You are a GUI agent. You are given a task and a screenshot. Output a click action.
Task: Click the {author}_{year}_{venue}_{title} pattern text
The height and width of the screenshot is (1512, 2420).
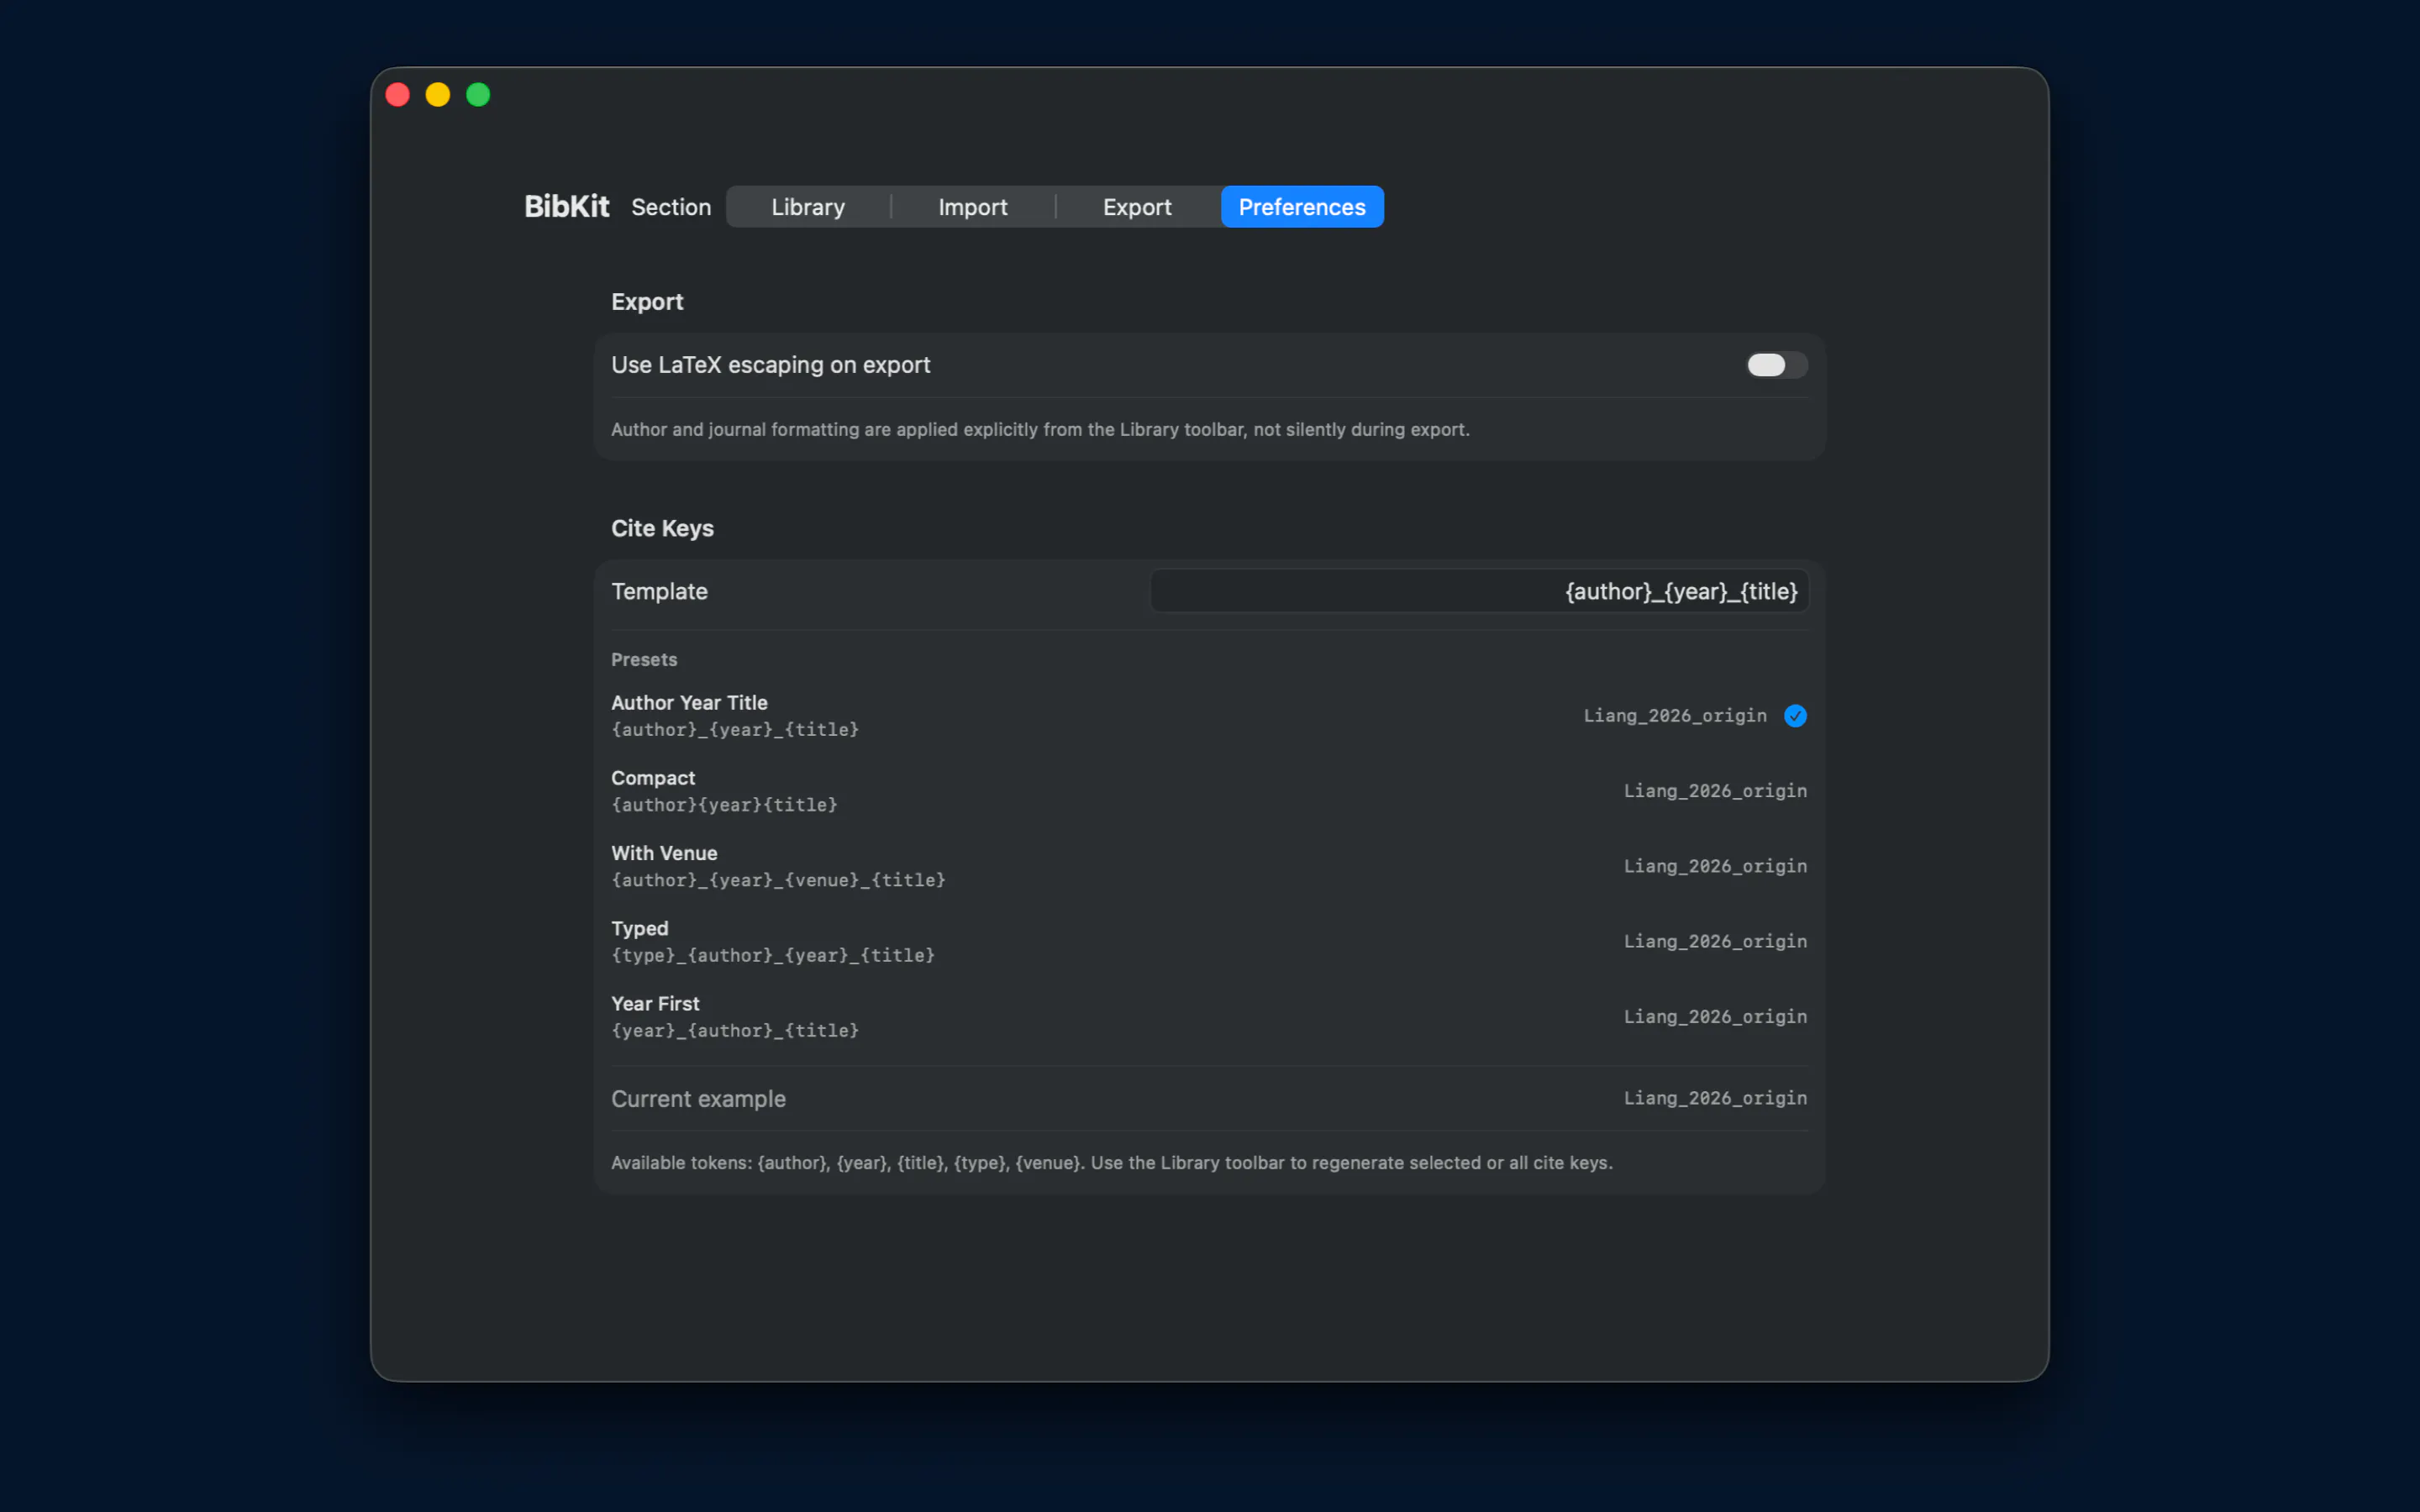point(778,880)
